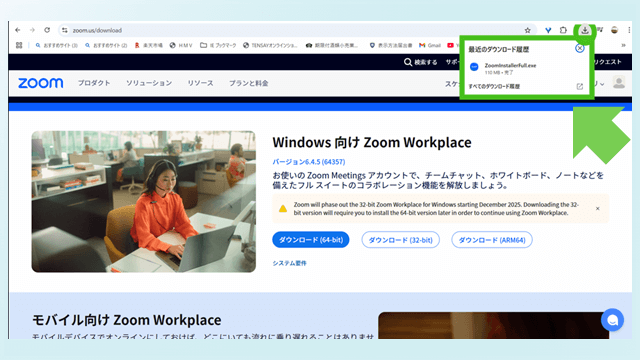Image resolution: width=640 pixels, height=360 pixels.
Task: Open the ソリューション menu
Action: click(x=149, y=83)
